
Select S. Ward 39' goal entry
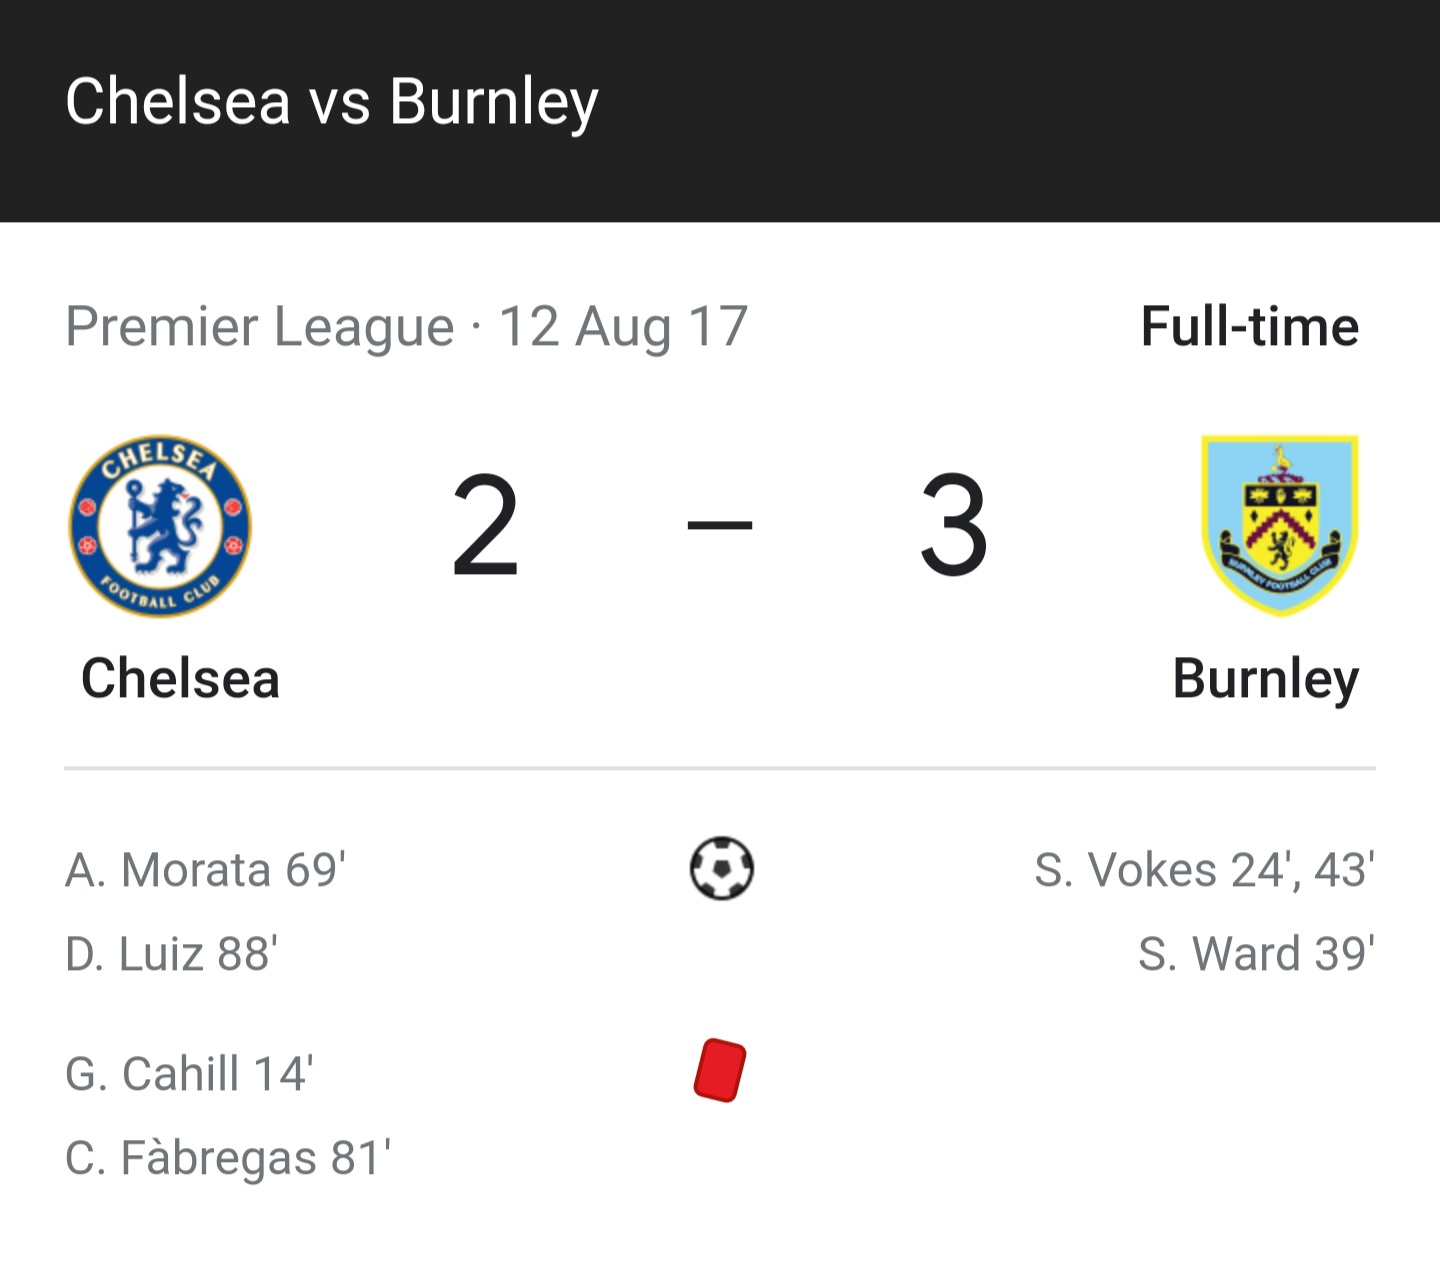[1256, 954]
